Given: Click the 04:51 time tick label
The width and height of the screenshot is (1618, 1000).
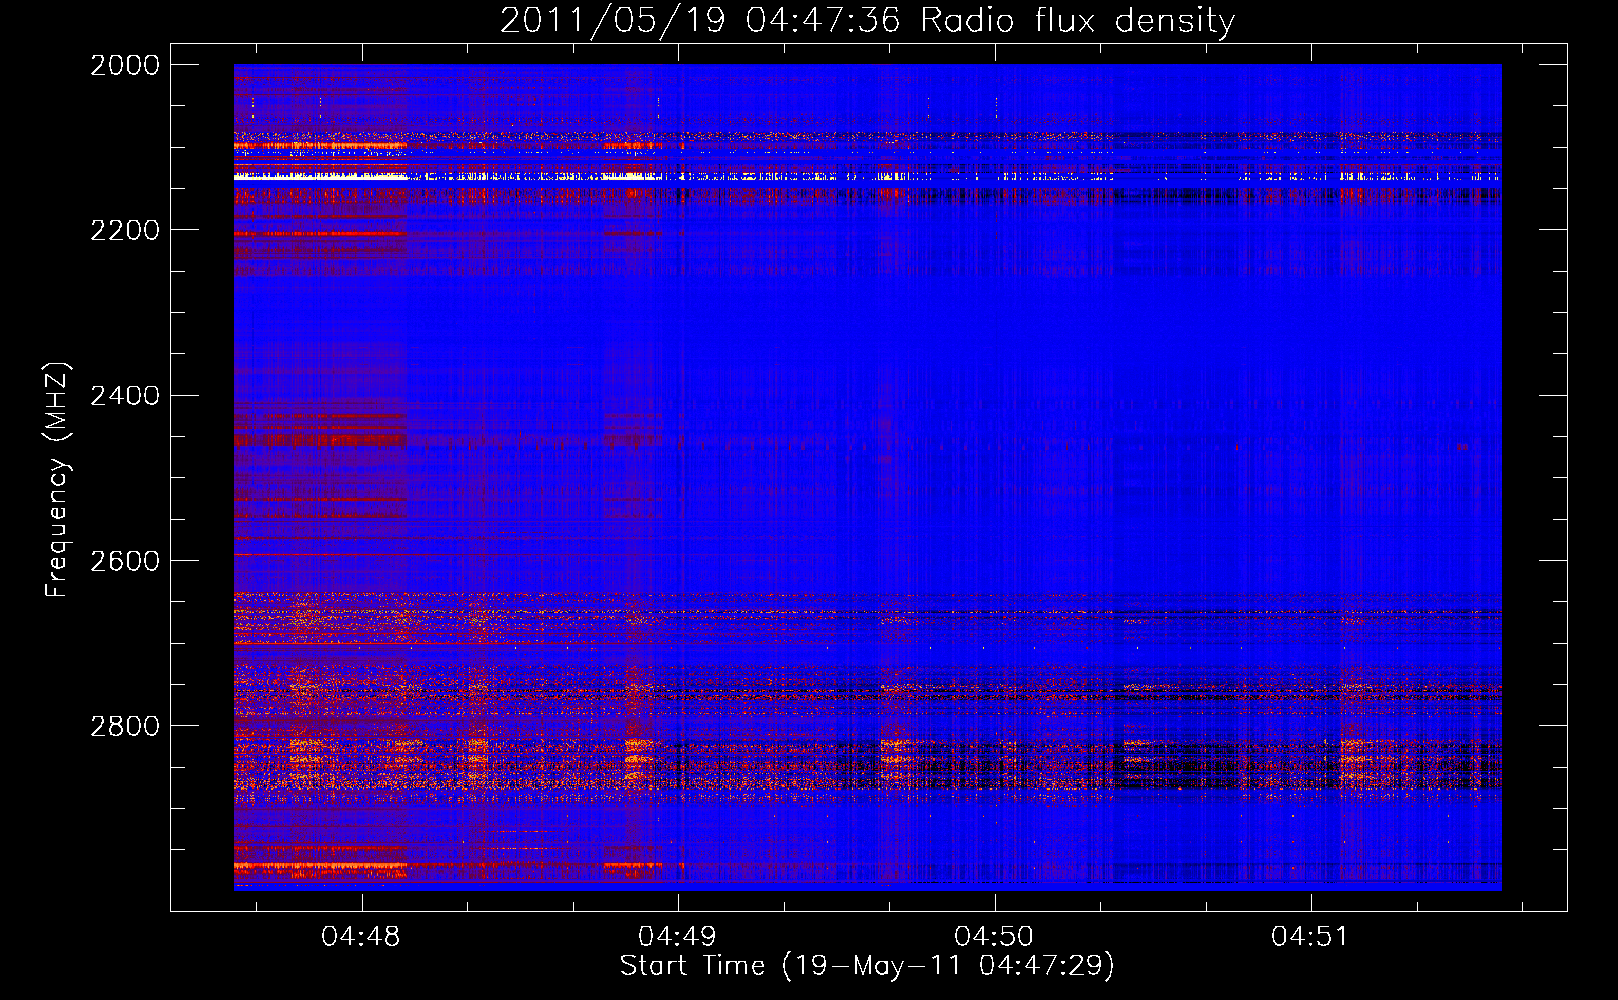Looking at the screenshot, I should click(x=1310, y=936).
